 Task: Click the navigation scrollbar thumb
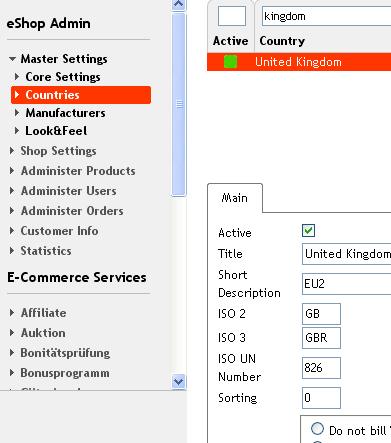pyautogui.click(x=179, y=104)
